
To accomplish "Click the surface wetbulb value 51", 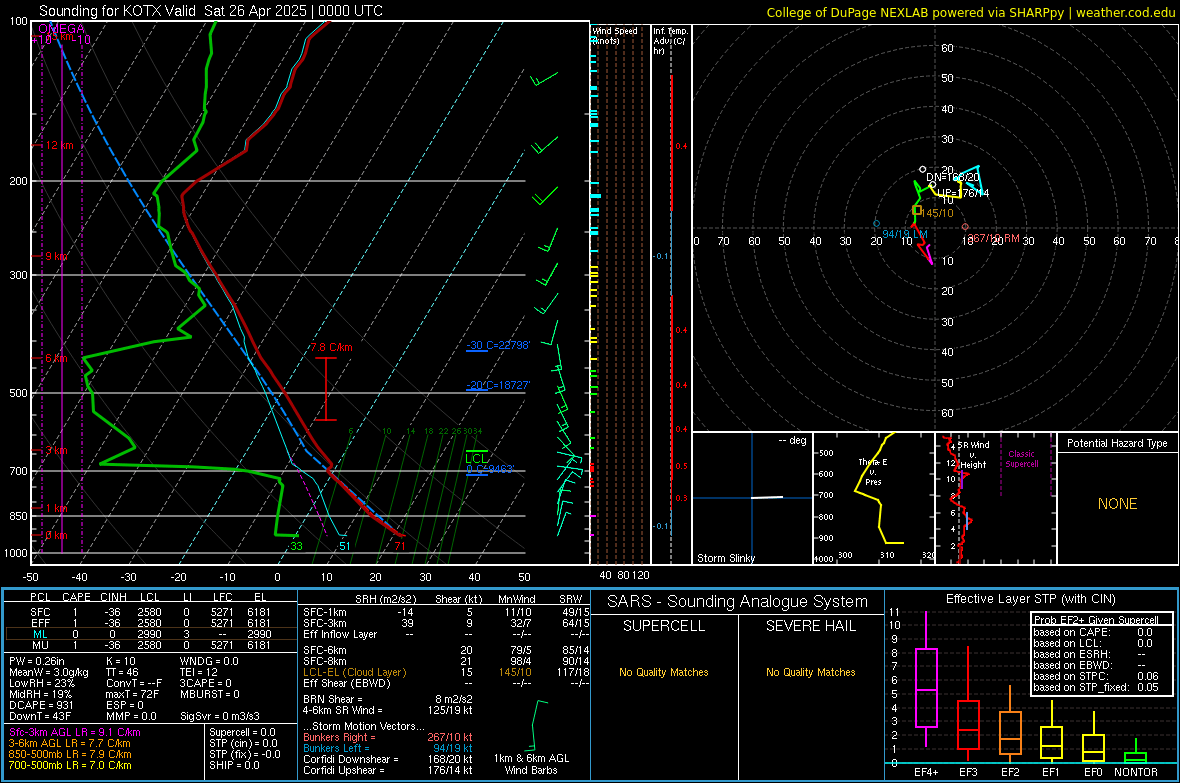I will (x=345, y=546).
